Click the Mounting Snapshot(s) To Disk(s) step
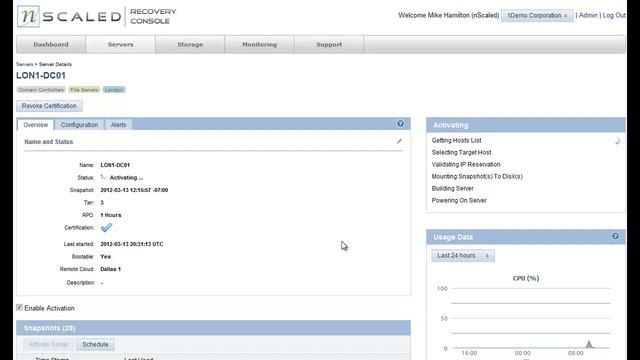The image size is (640, 360). coord(477,176)
